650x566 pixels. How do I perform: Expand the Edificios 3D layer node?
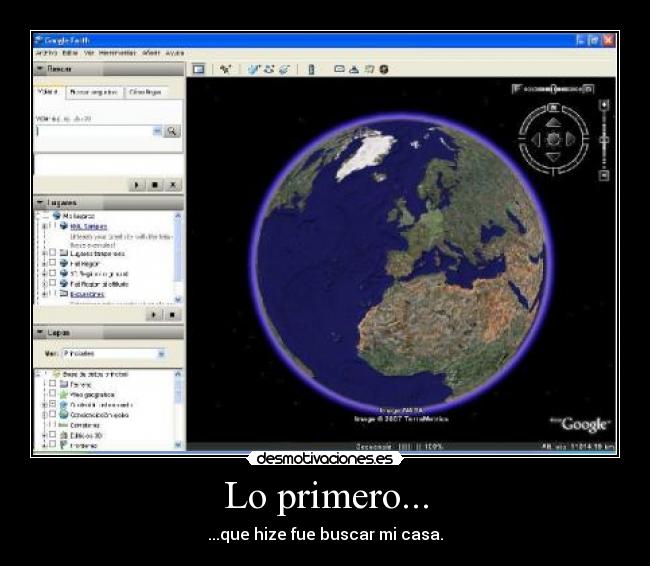pyautogui.click(x=44, y=435)
